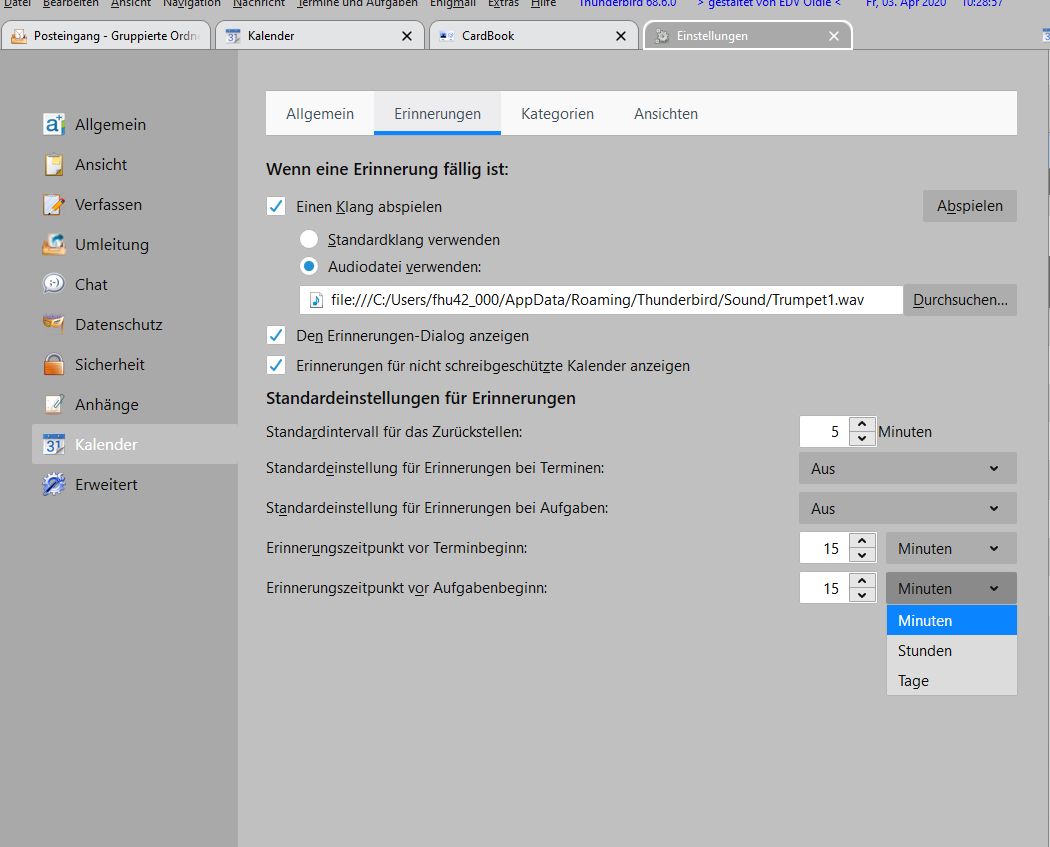Open the Anhänge sidebar icon
Screen dimensions: 1050x847
(x=54, y=405)
